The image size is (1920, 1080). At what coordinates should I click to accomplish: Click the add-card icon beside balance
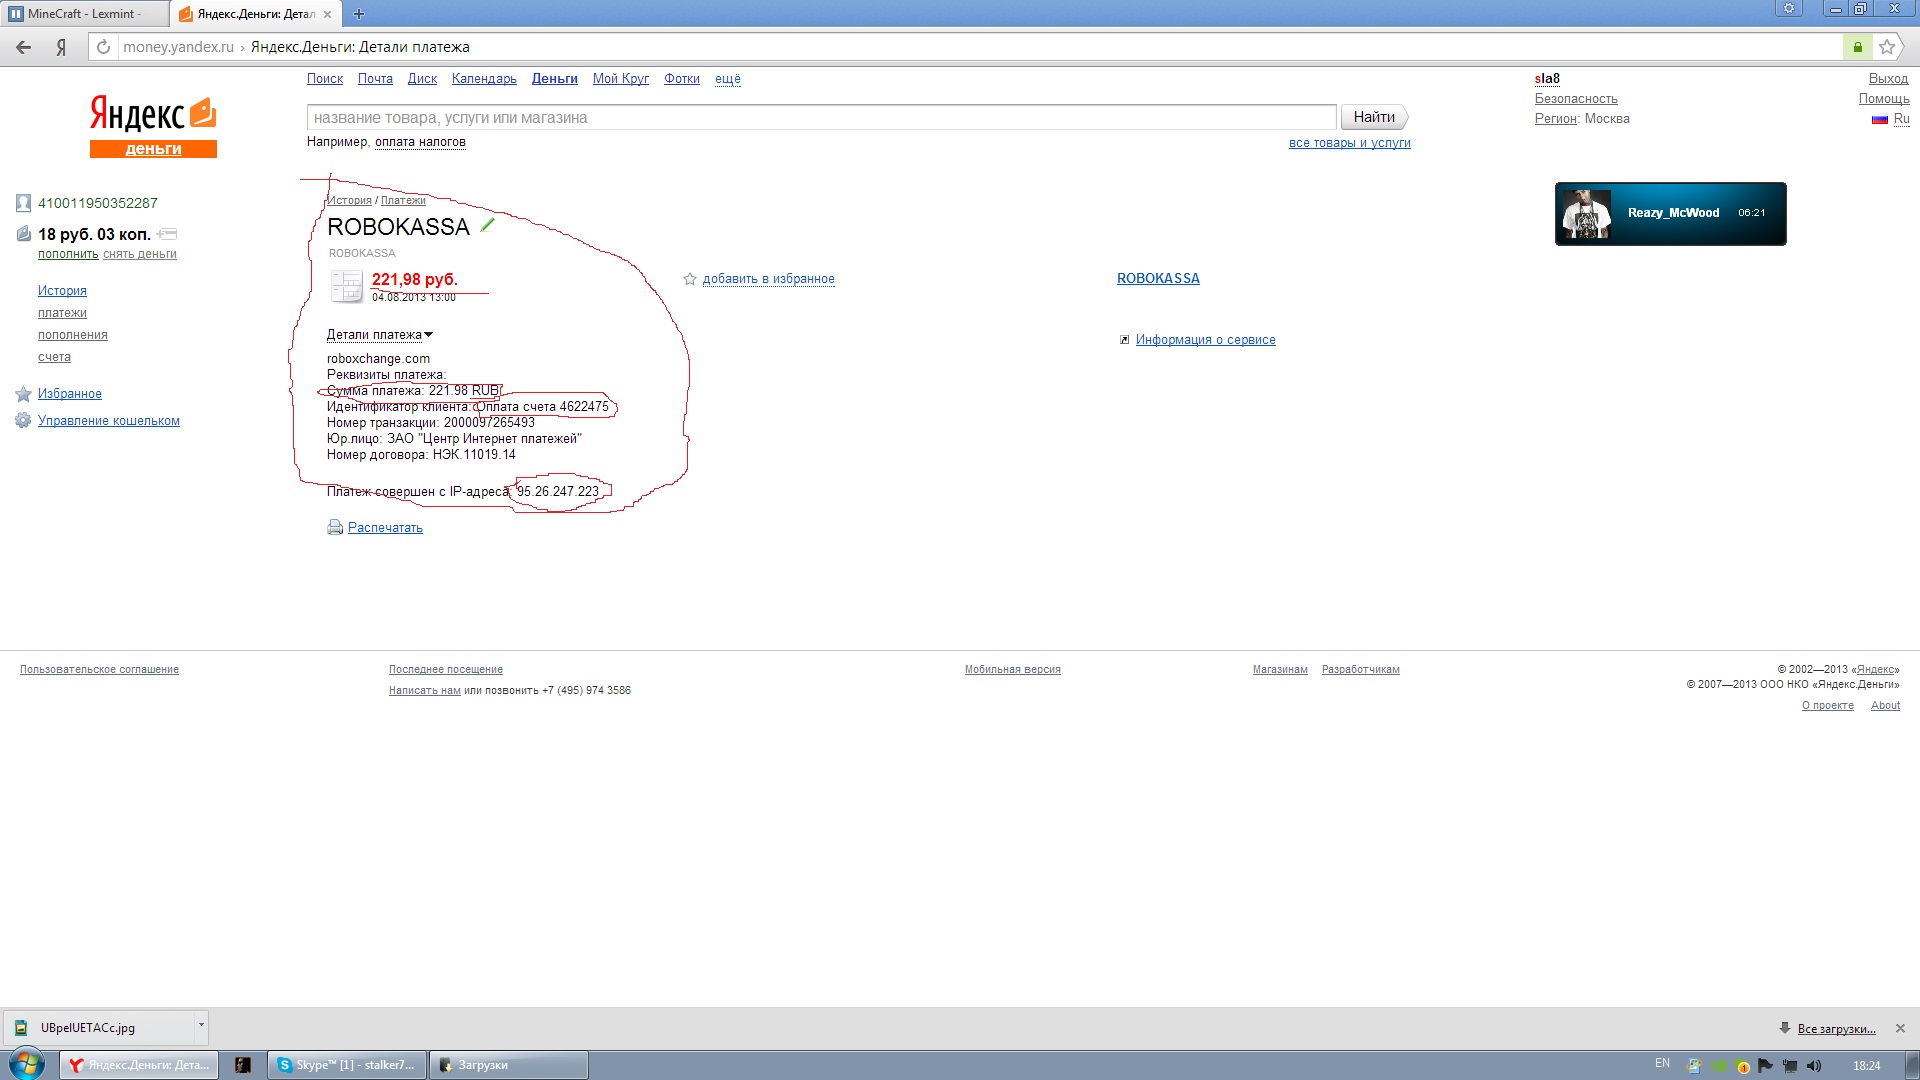[x=167, y=234]
